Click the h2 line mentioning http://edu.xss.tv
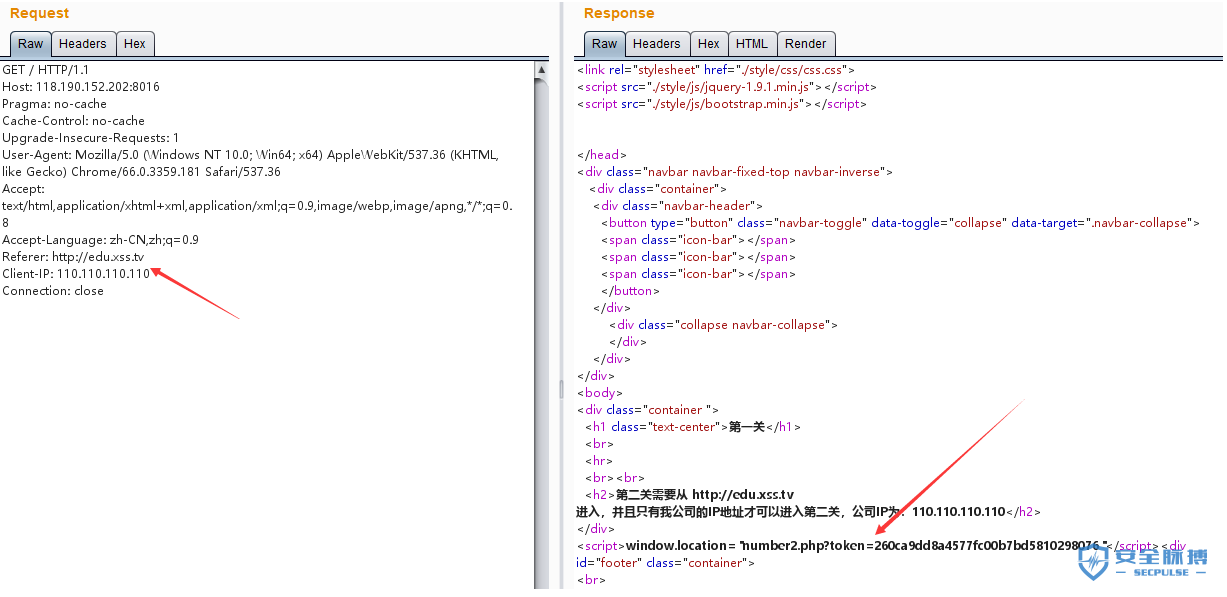Screen dimensions: 1227x597 tap(690, 495)
